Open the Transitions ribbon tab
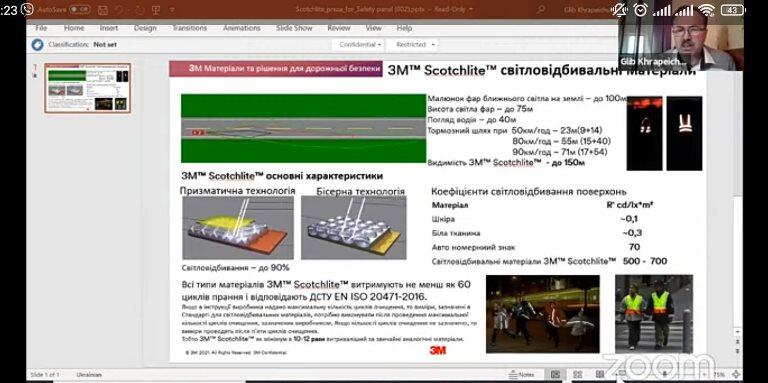The image size is (768, 383). [190, 28]
